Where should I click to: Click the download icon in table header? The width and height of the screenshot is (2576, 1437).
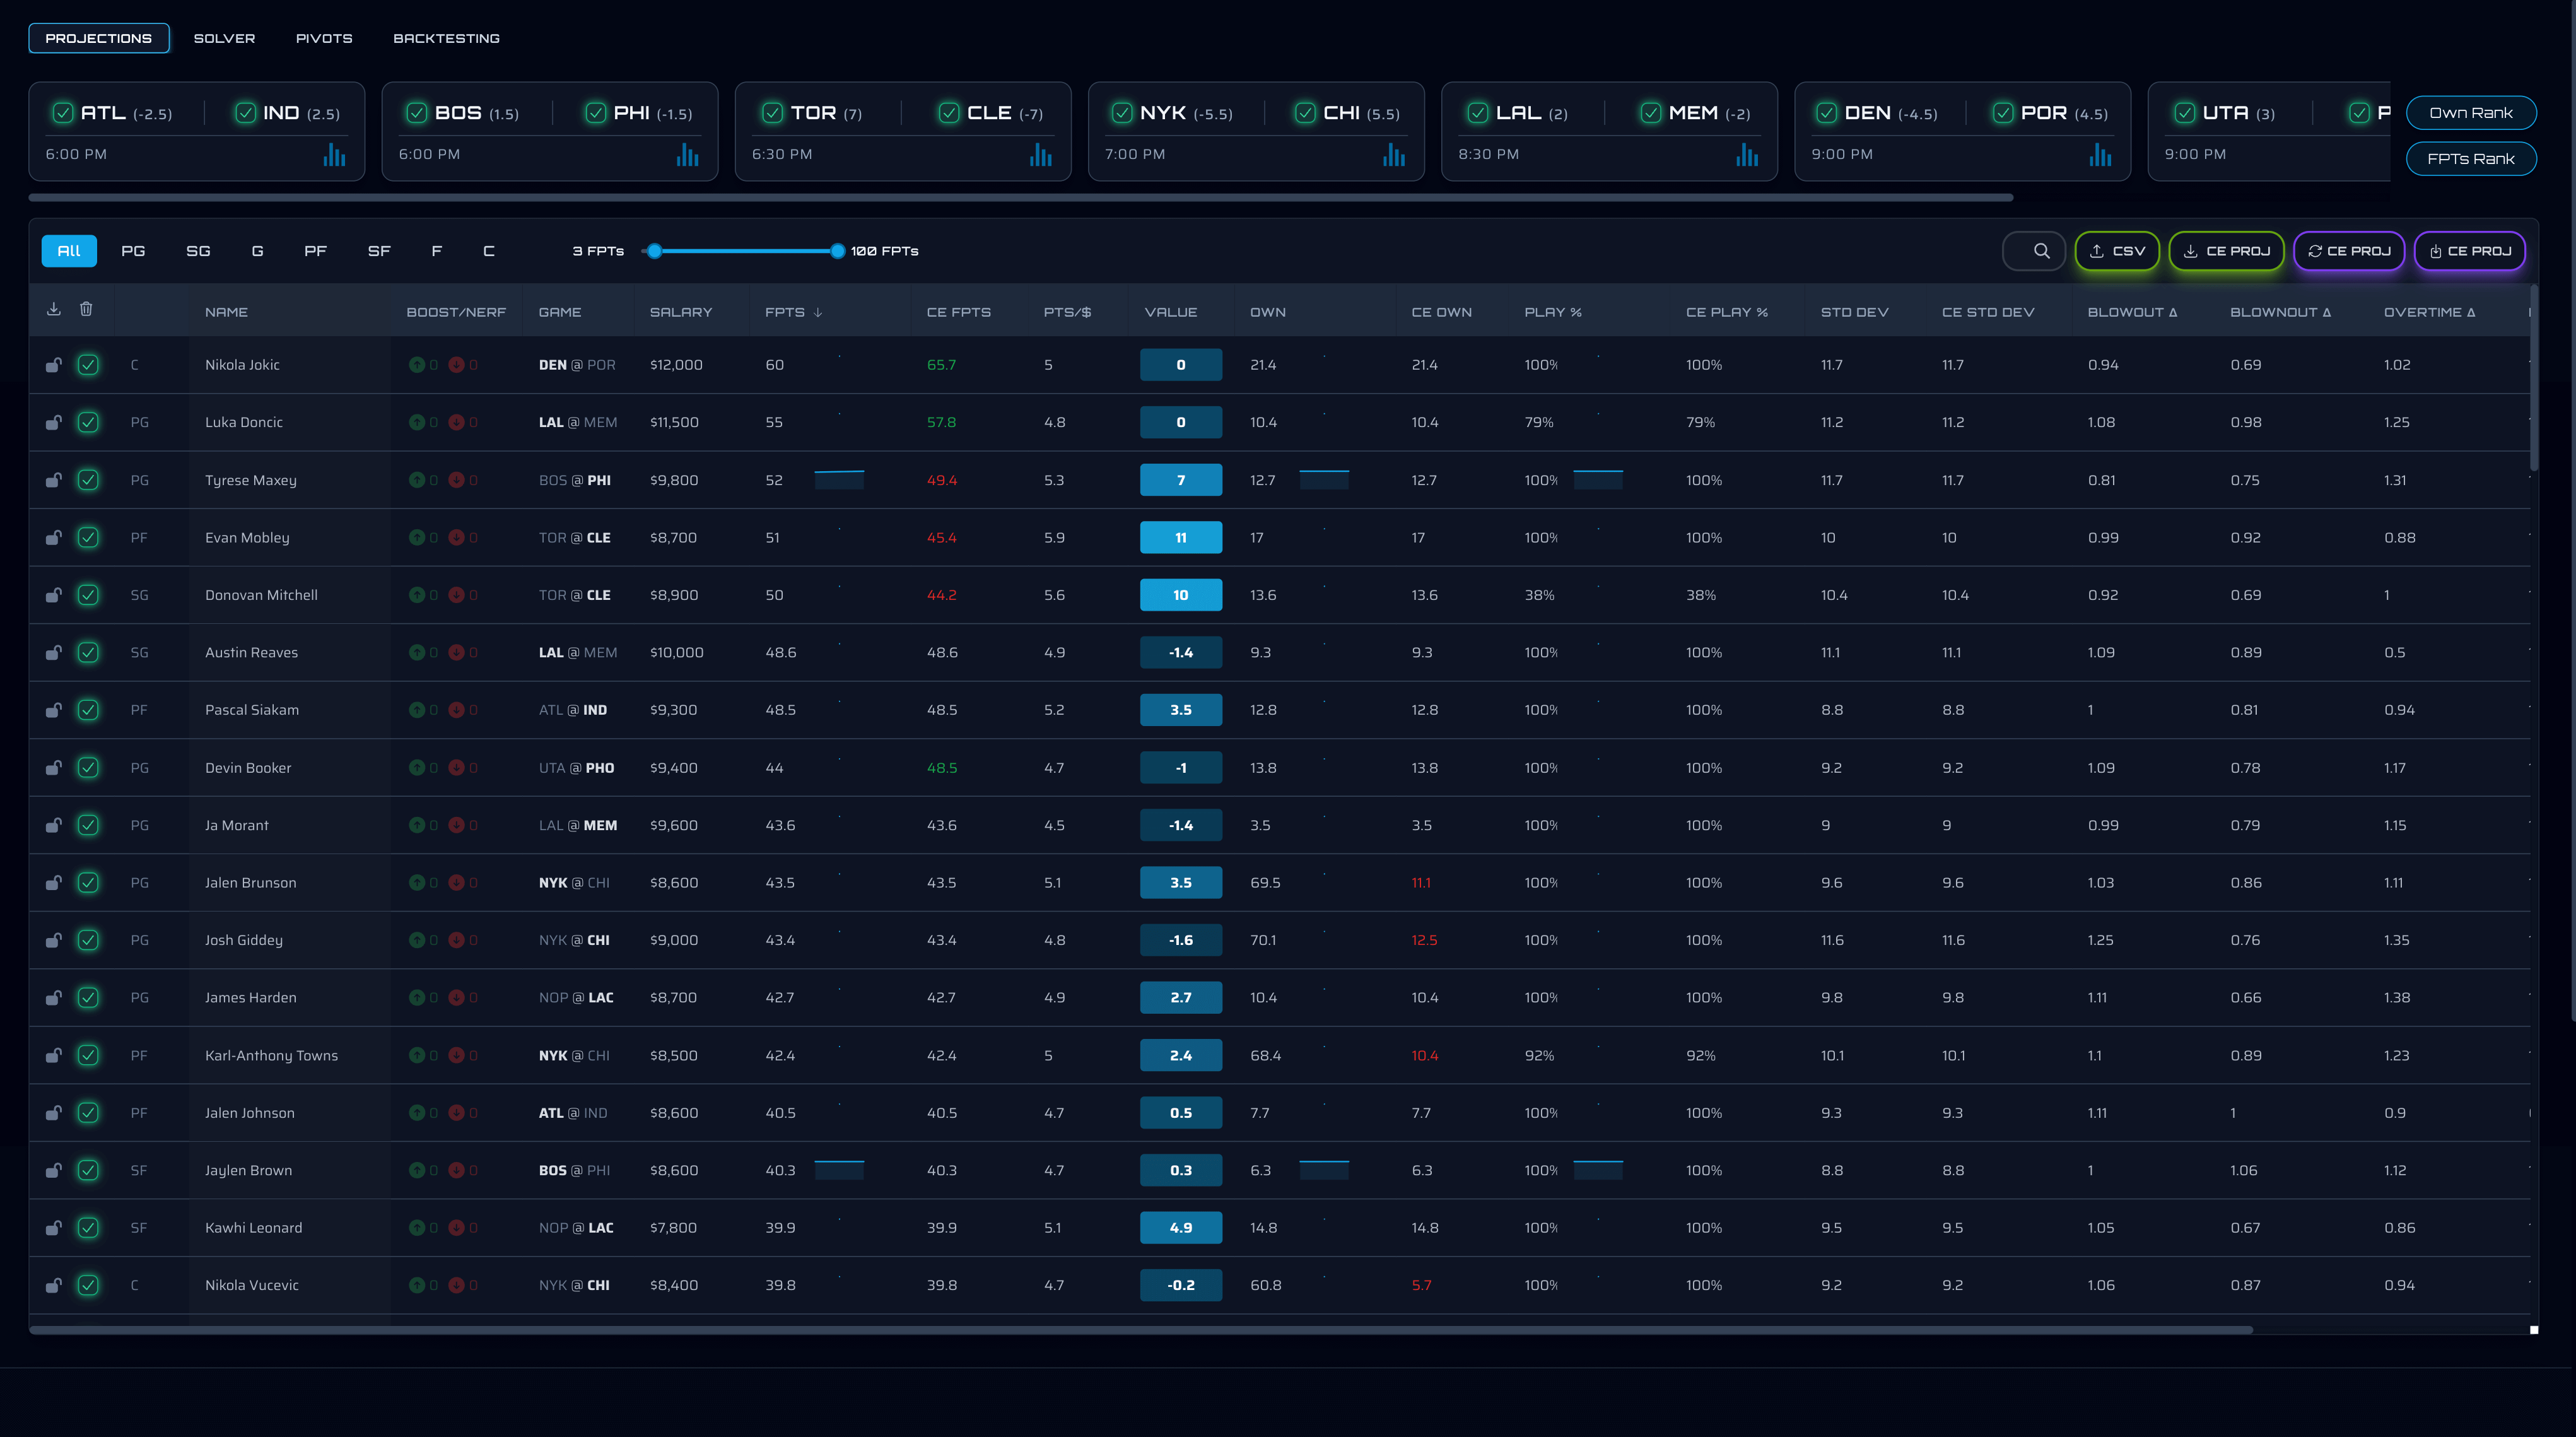54,309
